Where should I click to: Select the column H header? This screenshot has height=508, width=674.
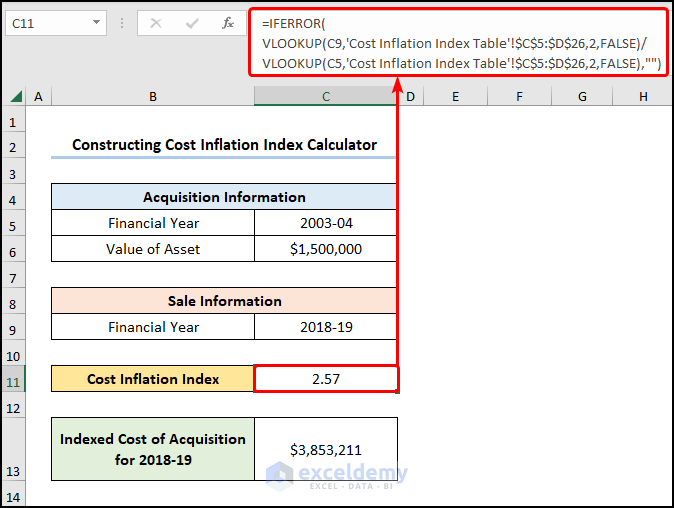pos(642,96)
